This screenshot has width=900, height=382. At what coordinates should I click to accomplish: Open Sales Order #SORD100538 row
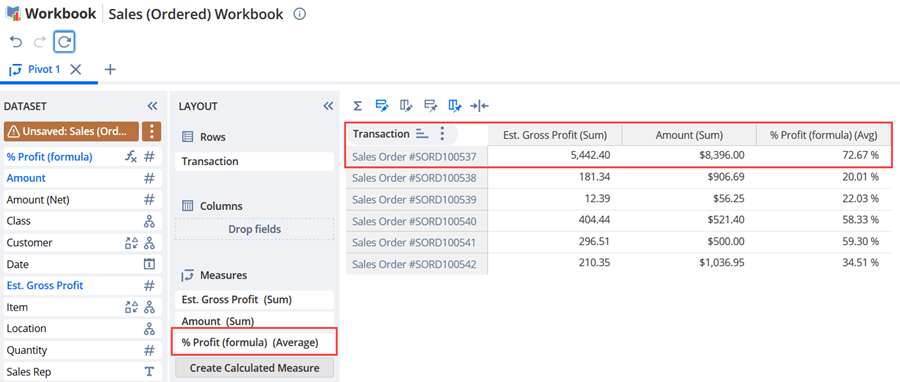[414, 178]
